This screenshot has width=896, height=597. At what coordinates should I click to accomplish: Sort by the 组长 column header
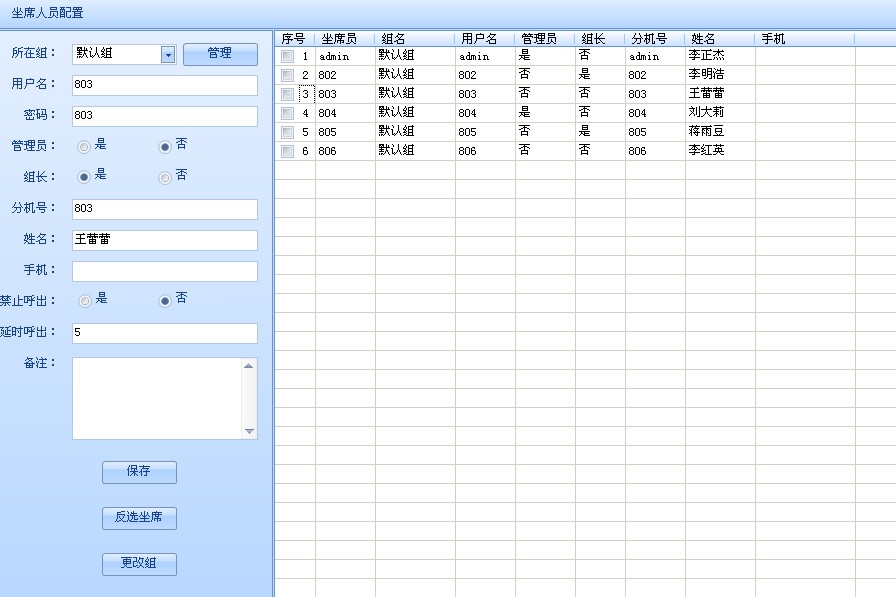coord(600,39)
